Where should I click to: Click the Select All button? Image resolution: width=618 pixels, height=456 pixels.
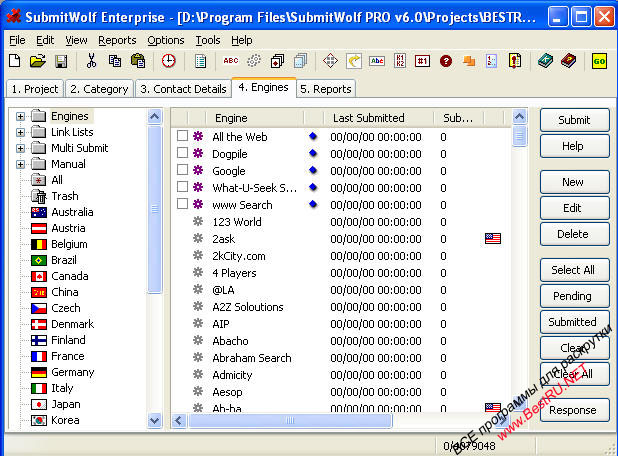point(573,270)
